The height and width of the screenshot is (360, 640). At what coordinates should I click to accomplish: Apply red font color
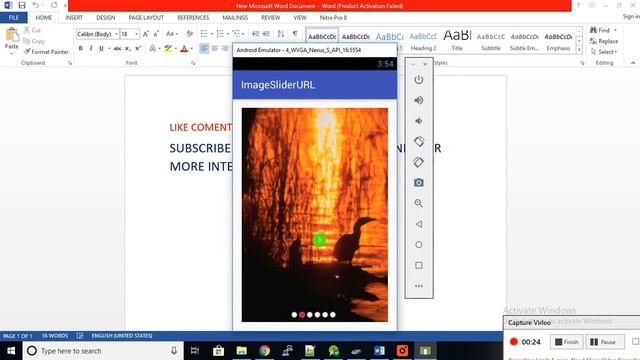pyautogui.click(x=184, y=49)
